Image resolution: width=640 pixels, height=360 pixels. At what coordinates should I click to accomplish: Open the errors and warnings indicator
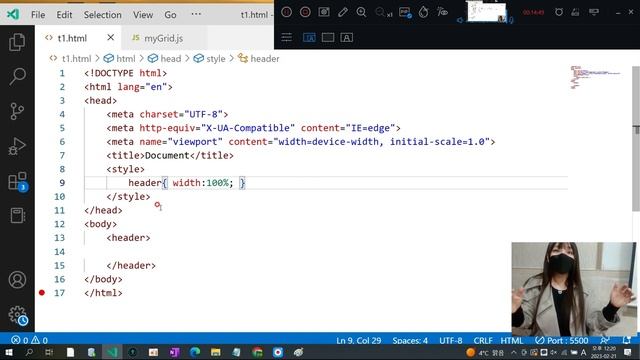29,340
